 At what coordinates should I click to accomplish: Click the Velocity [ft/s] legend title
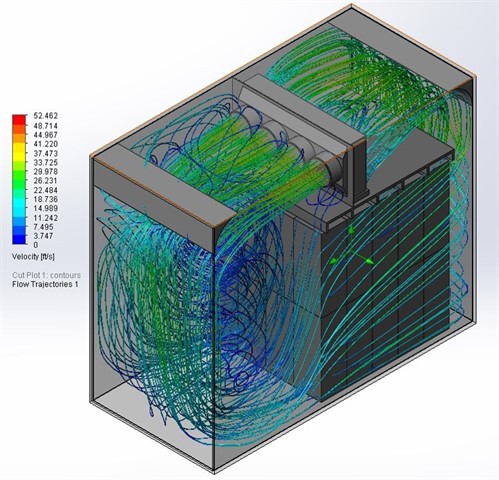point(33,257)
